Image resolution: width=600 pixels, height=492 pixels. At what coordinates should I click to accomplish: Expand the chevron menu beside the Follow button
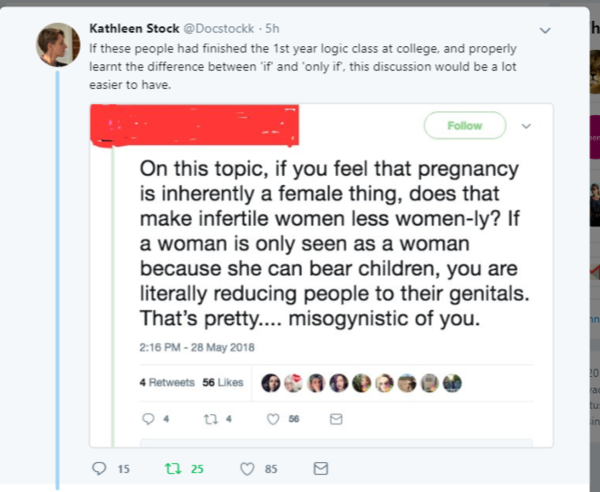[x=528, y=126]
